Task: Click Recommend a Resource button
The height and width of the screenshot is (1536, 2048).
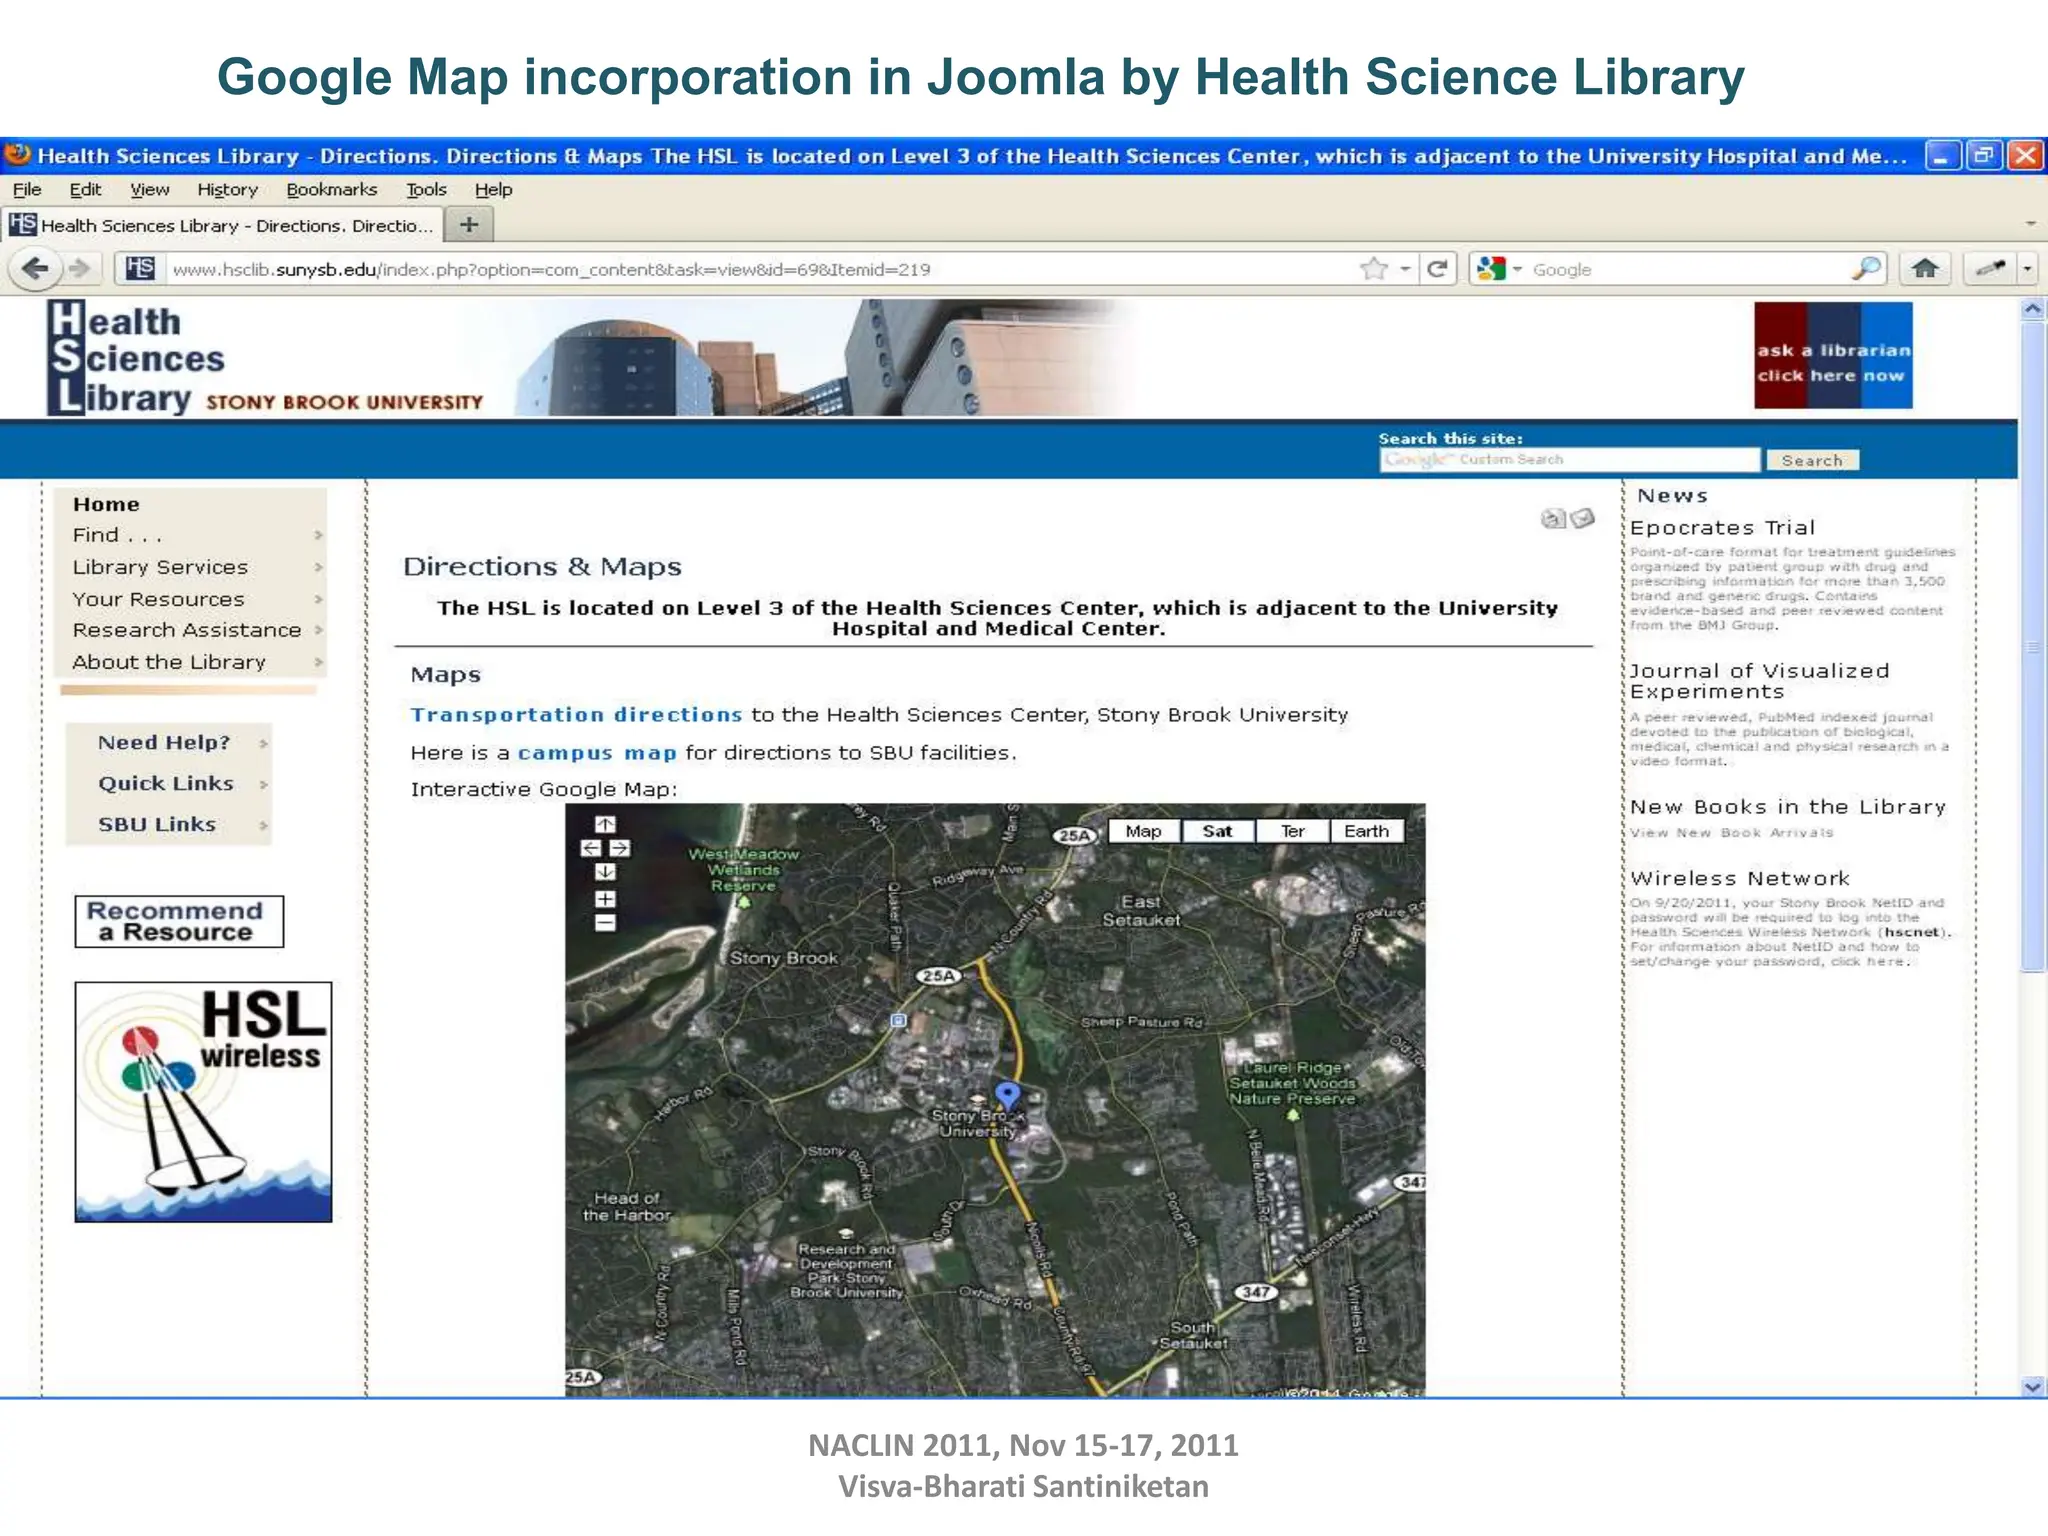Action: click(x=179, y=921)
